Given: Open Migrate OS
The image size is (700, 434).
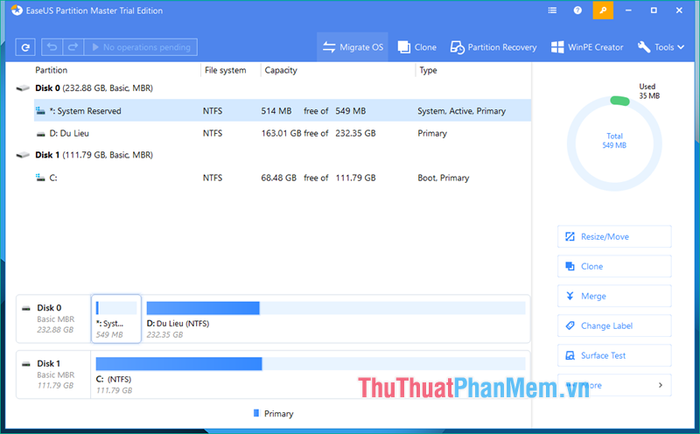Looking at the screenshot, I should [x=353, y=47].
